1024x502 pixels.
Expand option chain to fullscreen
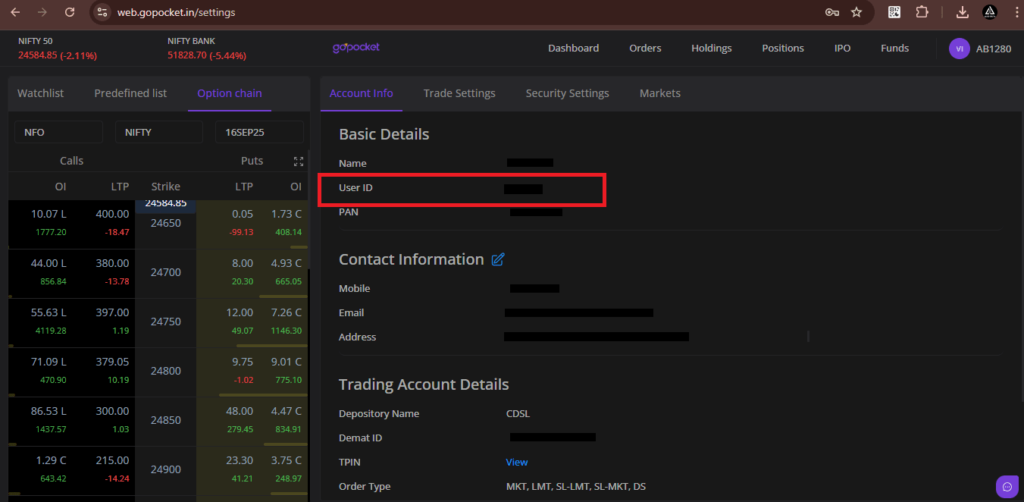coord(297,161)
